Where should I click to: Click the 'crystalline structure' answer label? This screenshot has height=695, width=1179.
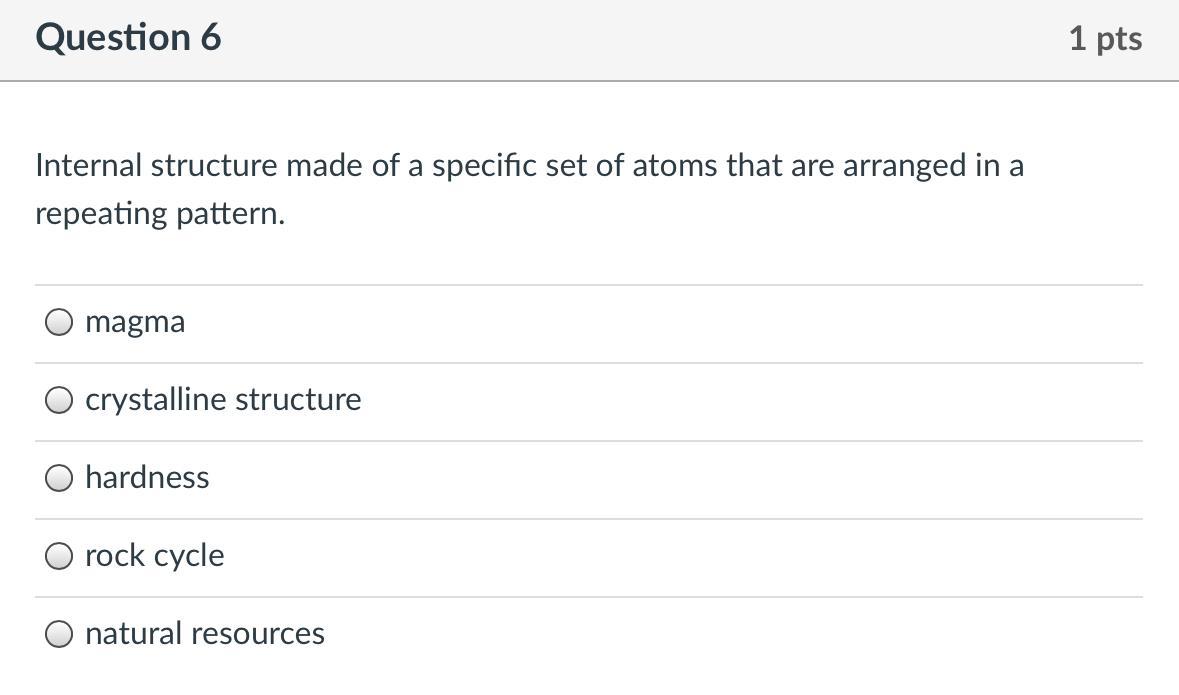[x=223, y=400]
